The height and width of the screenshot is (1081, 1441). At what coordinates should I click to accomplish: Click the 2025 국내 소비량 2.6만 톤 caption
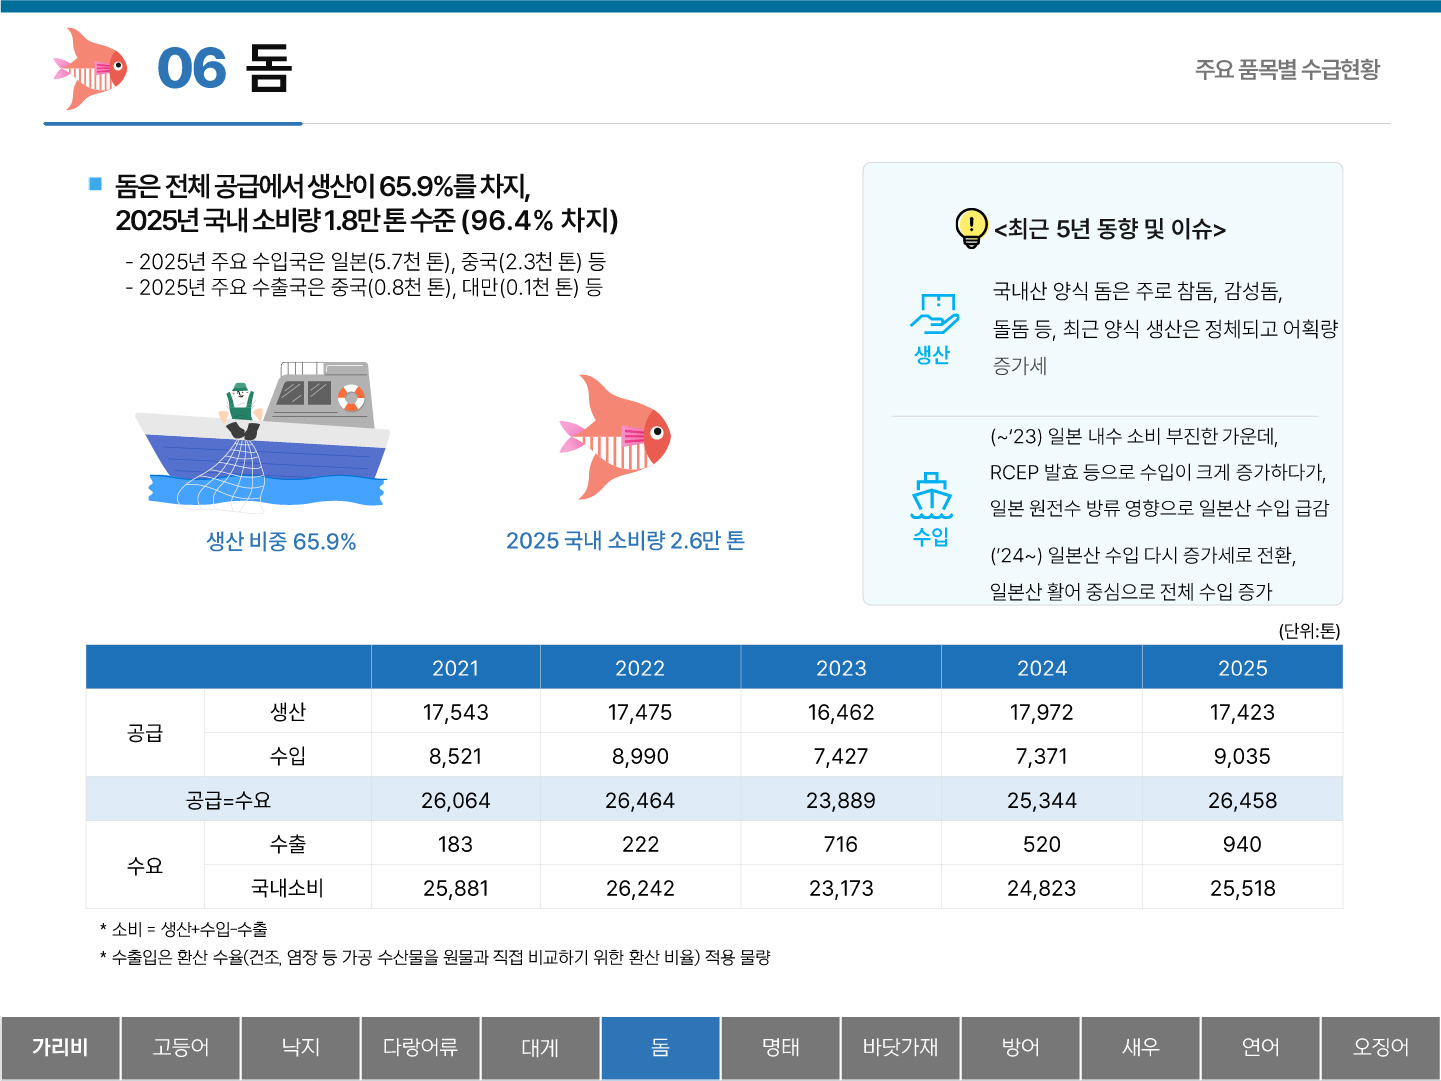point(625,540)
